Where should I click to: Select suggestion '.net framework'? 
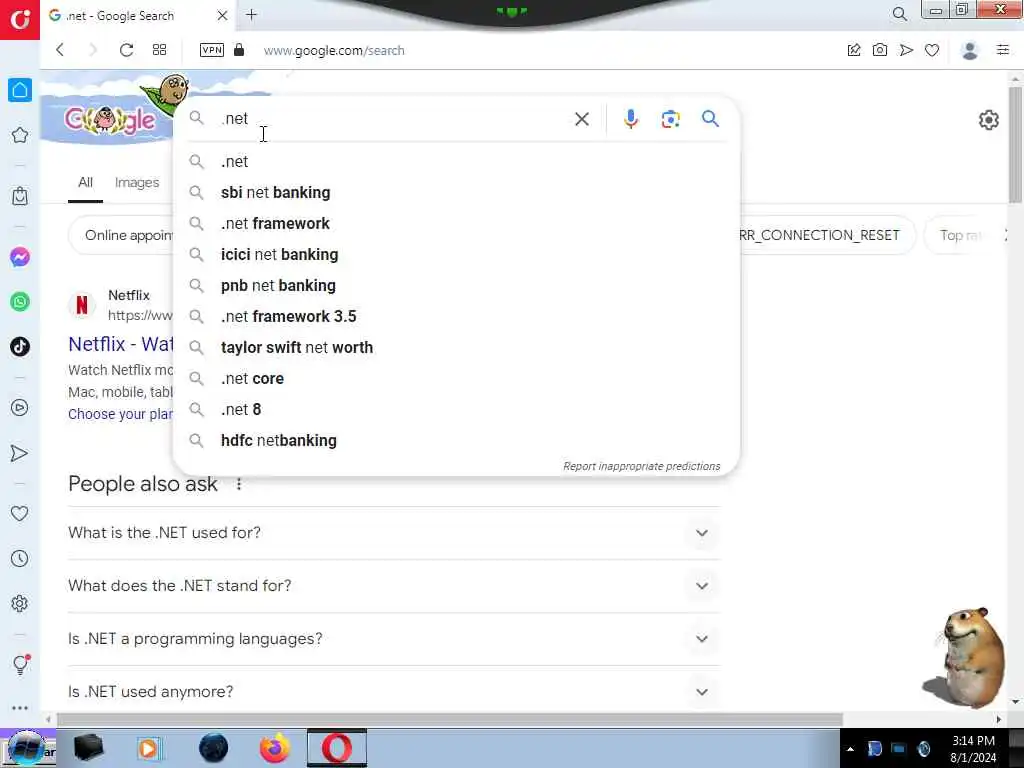456,223
